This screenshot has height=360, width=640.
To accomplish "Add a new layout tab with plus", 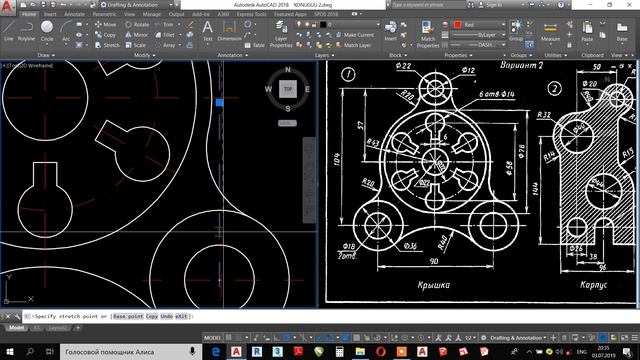I will [78, 328].
